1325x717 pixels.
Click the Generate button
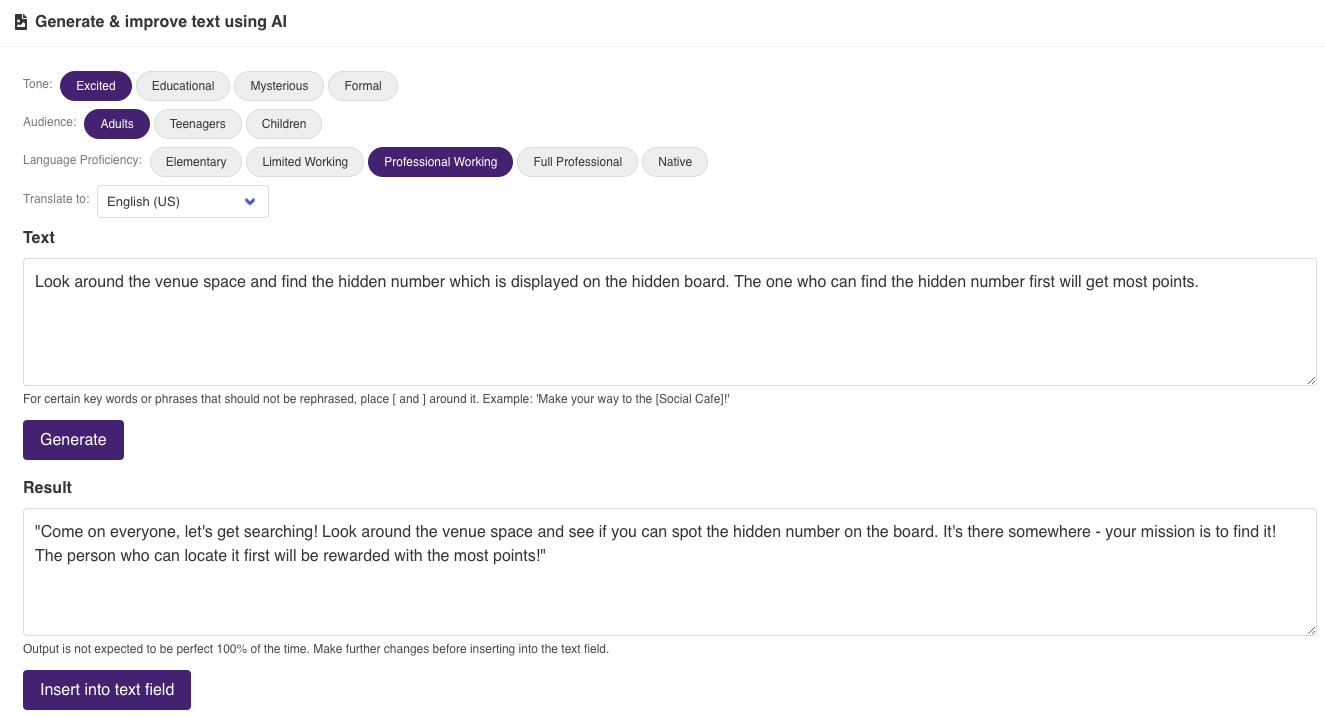click(x=73, y=440)
